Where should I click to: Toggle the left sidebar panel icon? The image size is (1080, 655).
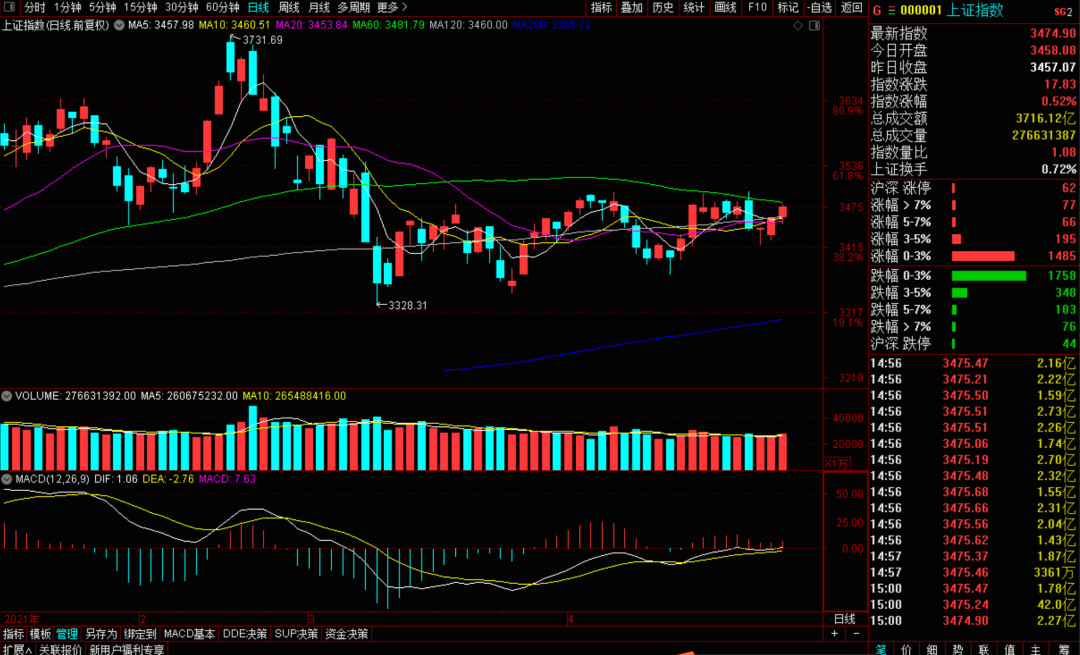coord(10,7)
